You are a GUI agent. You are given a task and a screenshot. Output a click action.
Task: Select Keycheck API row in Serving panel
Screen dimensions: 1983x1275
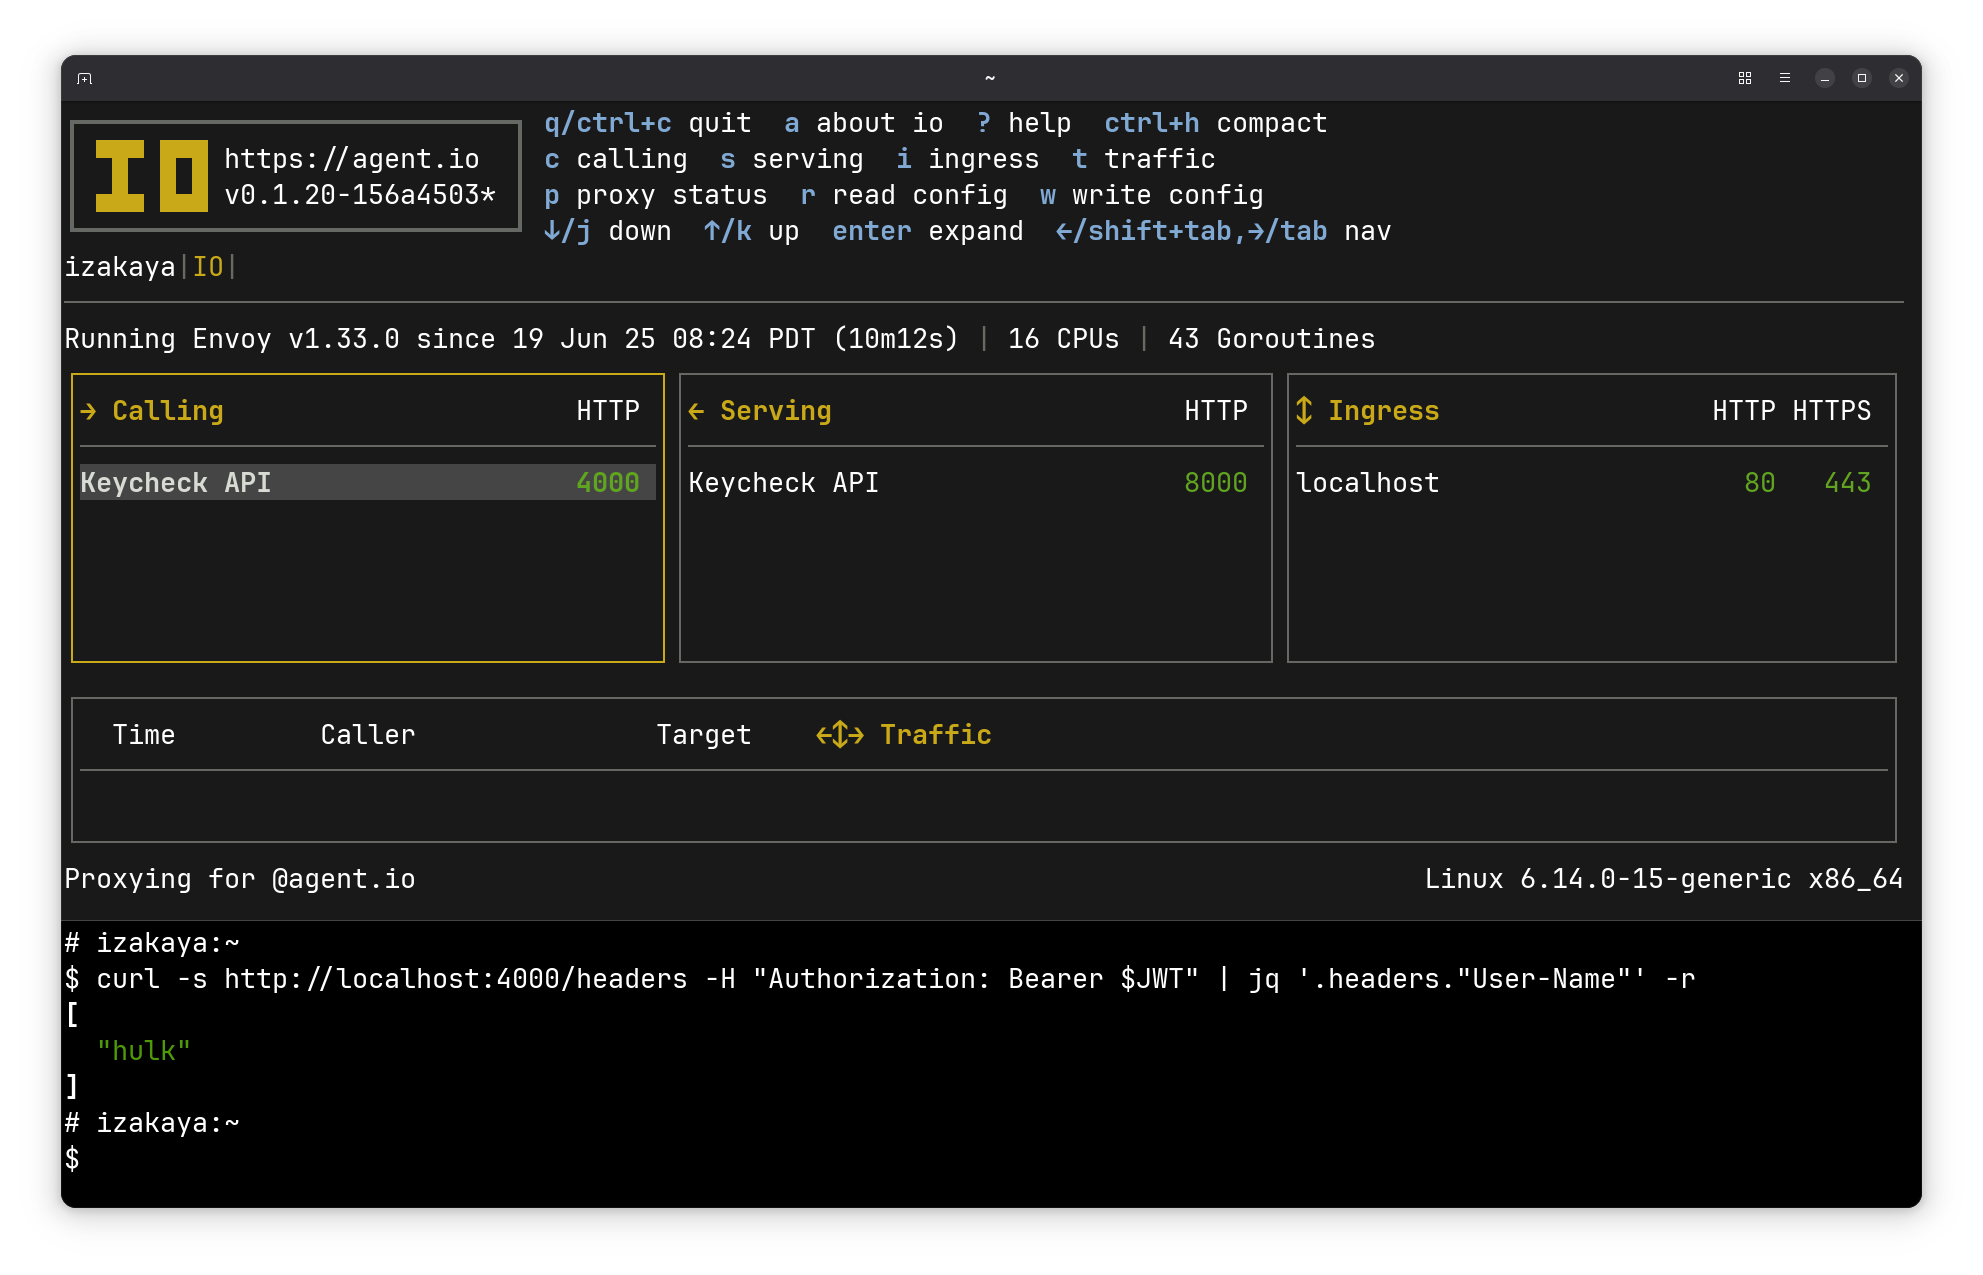[976, 483]
